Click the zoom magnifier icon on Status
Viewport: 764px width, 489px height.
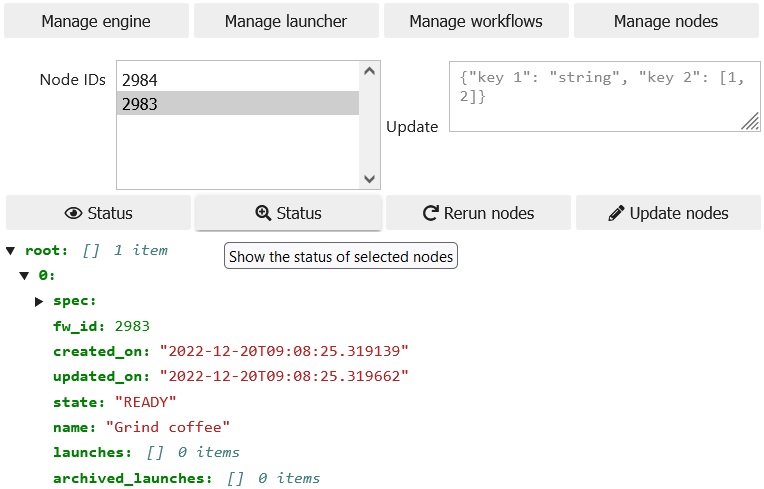[263, 213]
